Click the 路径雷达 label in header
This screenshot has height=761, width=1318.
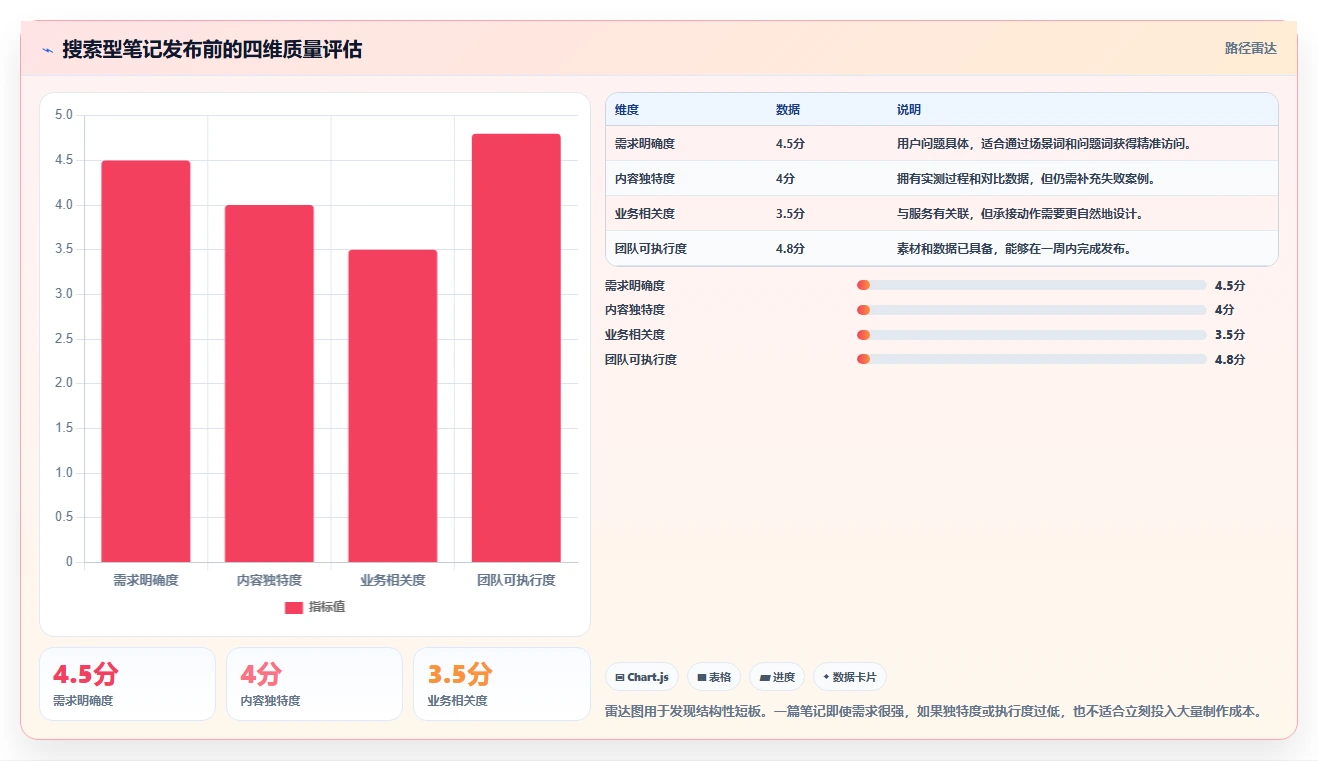click(1251, 48)
